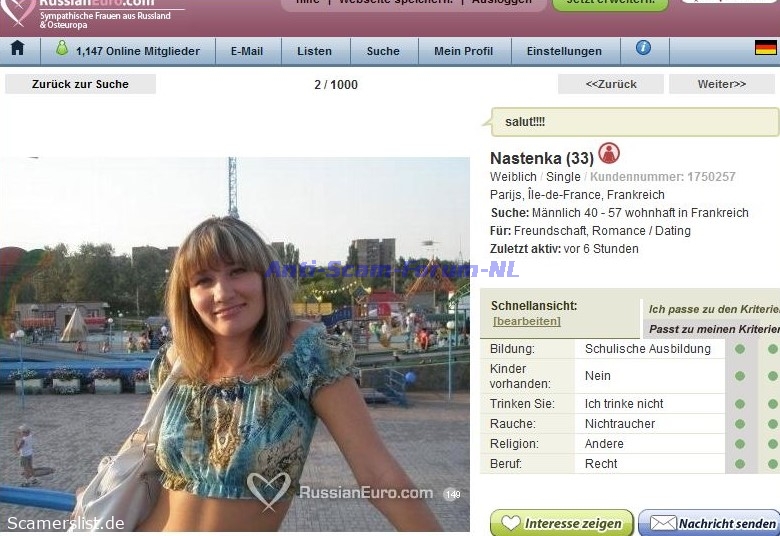Switch to Passt zu meinen Kriterien tab
This screenshot has height=536, width=780.
pos(713,329)
